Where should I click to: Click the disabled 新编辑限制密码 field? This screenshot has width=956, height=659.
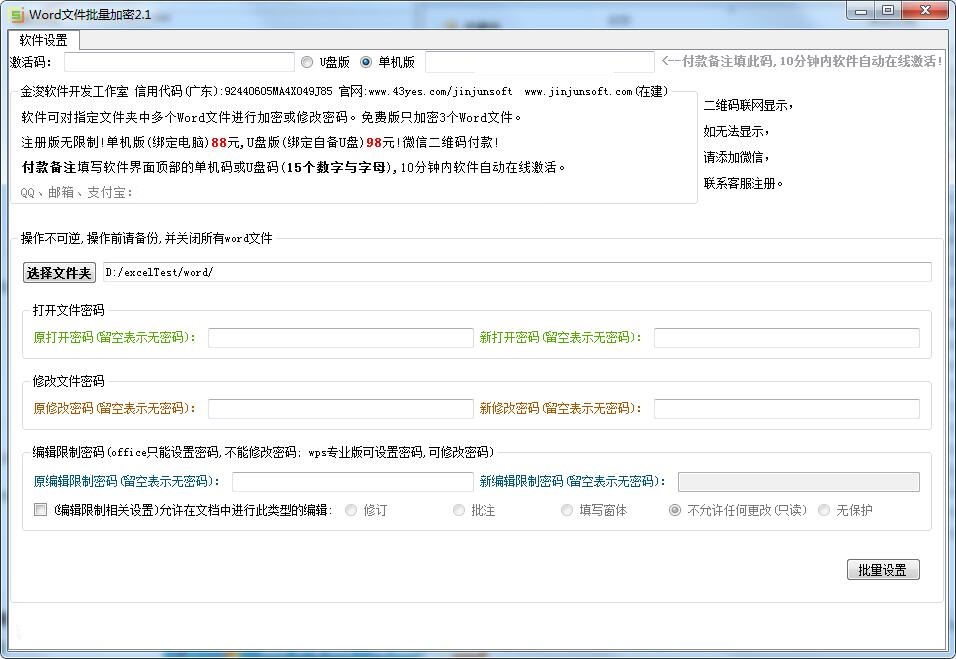tap(799, 482)
